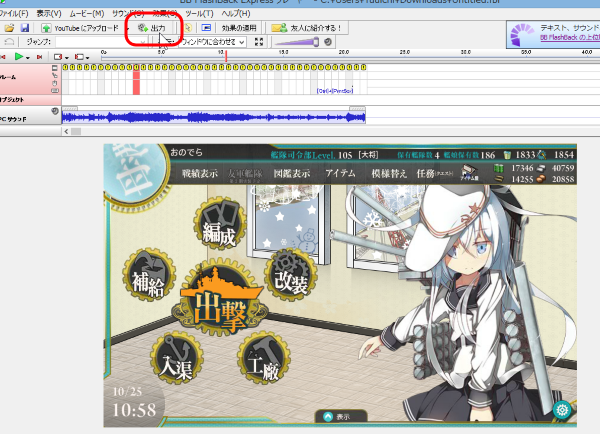Screen dimensions: 600x434
Task: Mute the PC sound track via its speaker icon
Action: tap(55, 111)
